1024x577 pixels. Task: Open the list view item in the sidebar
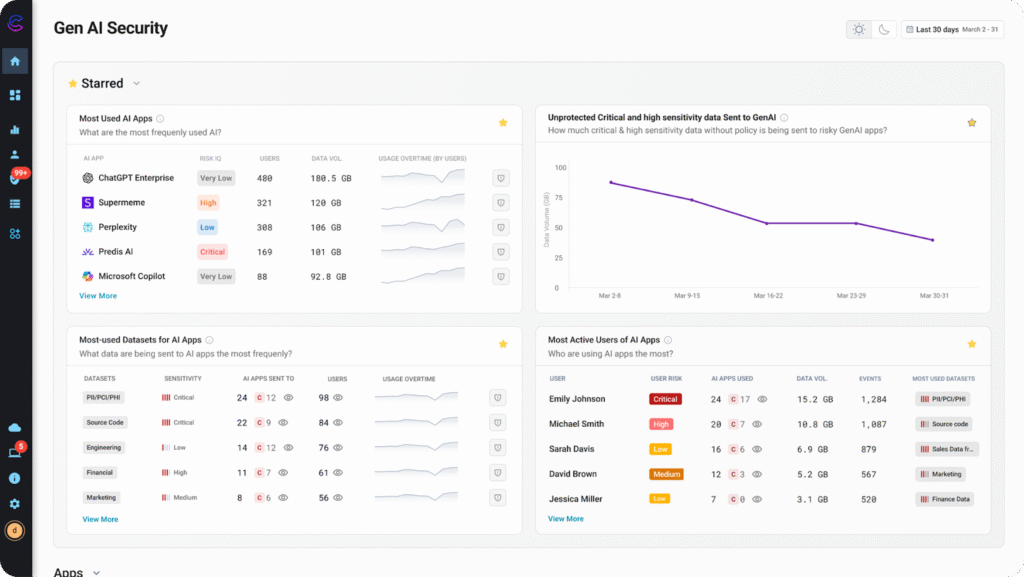[15, 204]
